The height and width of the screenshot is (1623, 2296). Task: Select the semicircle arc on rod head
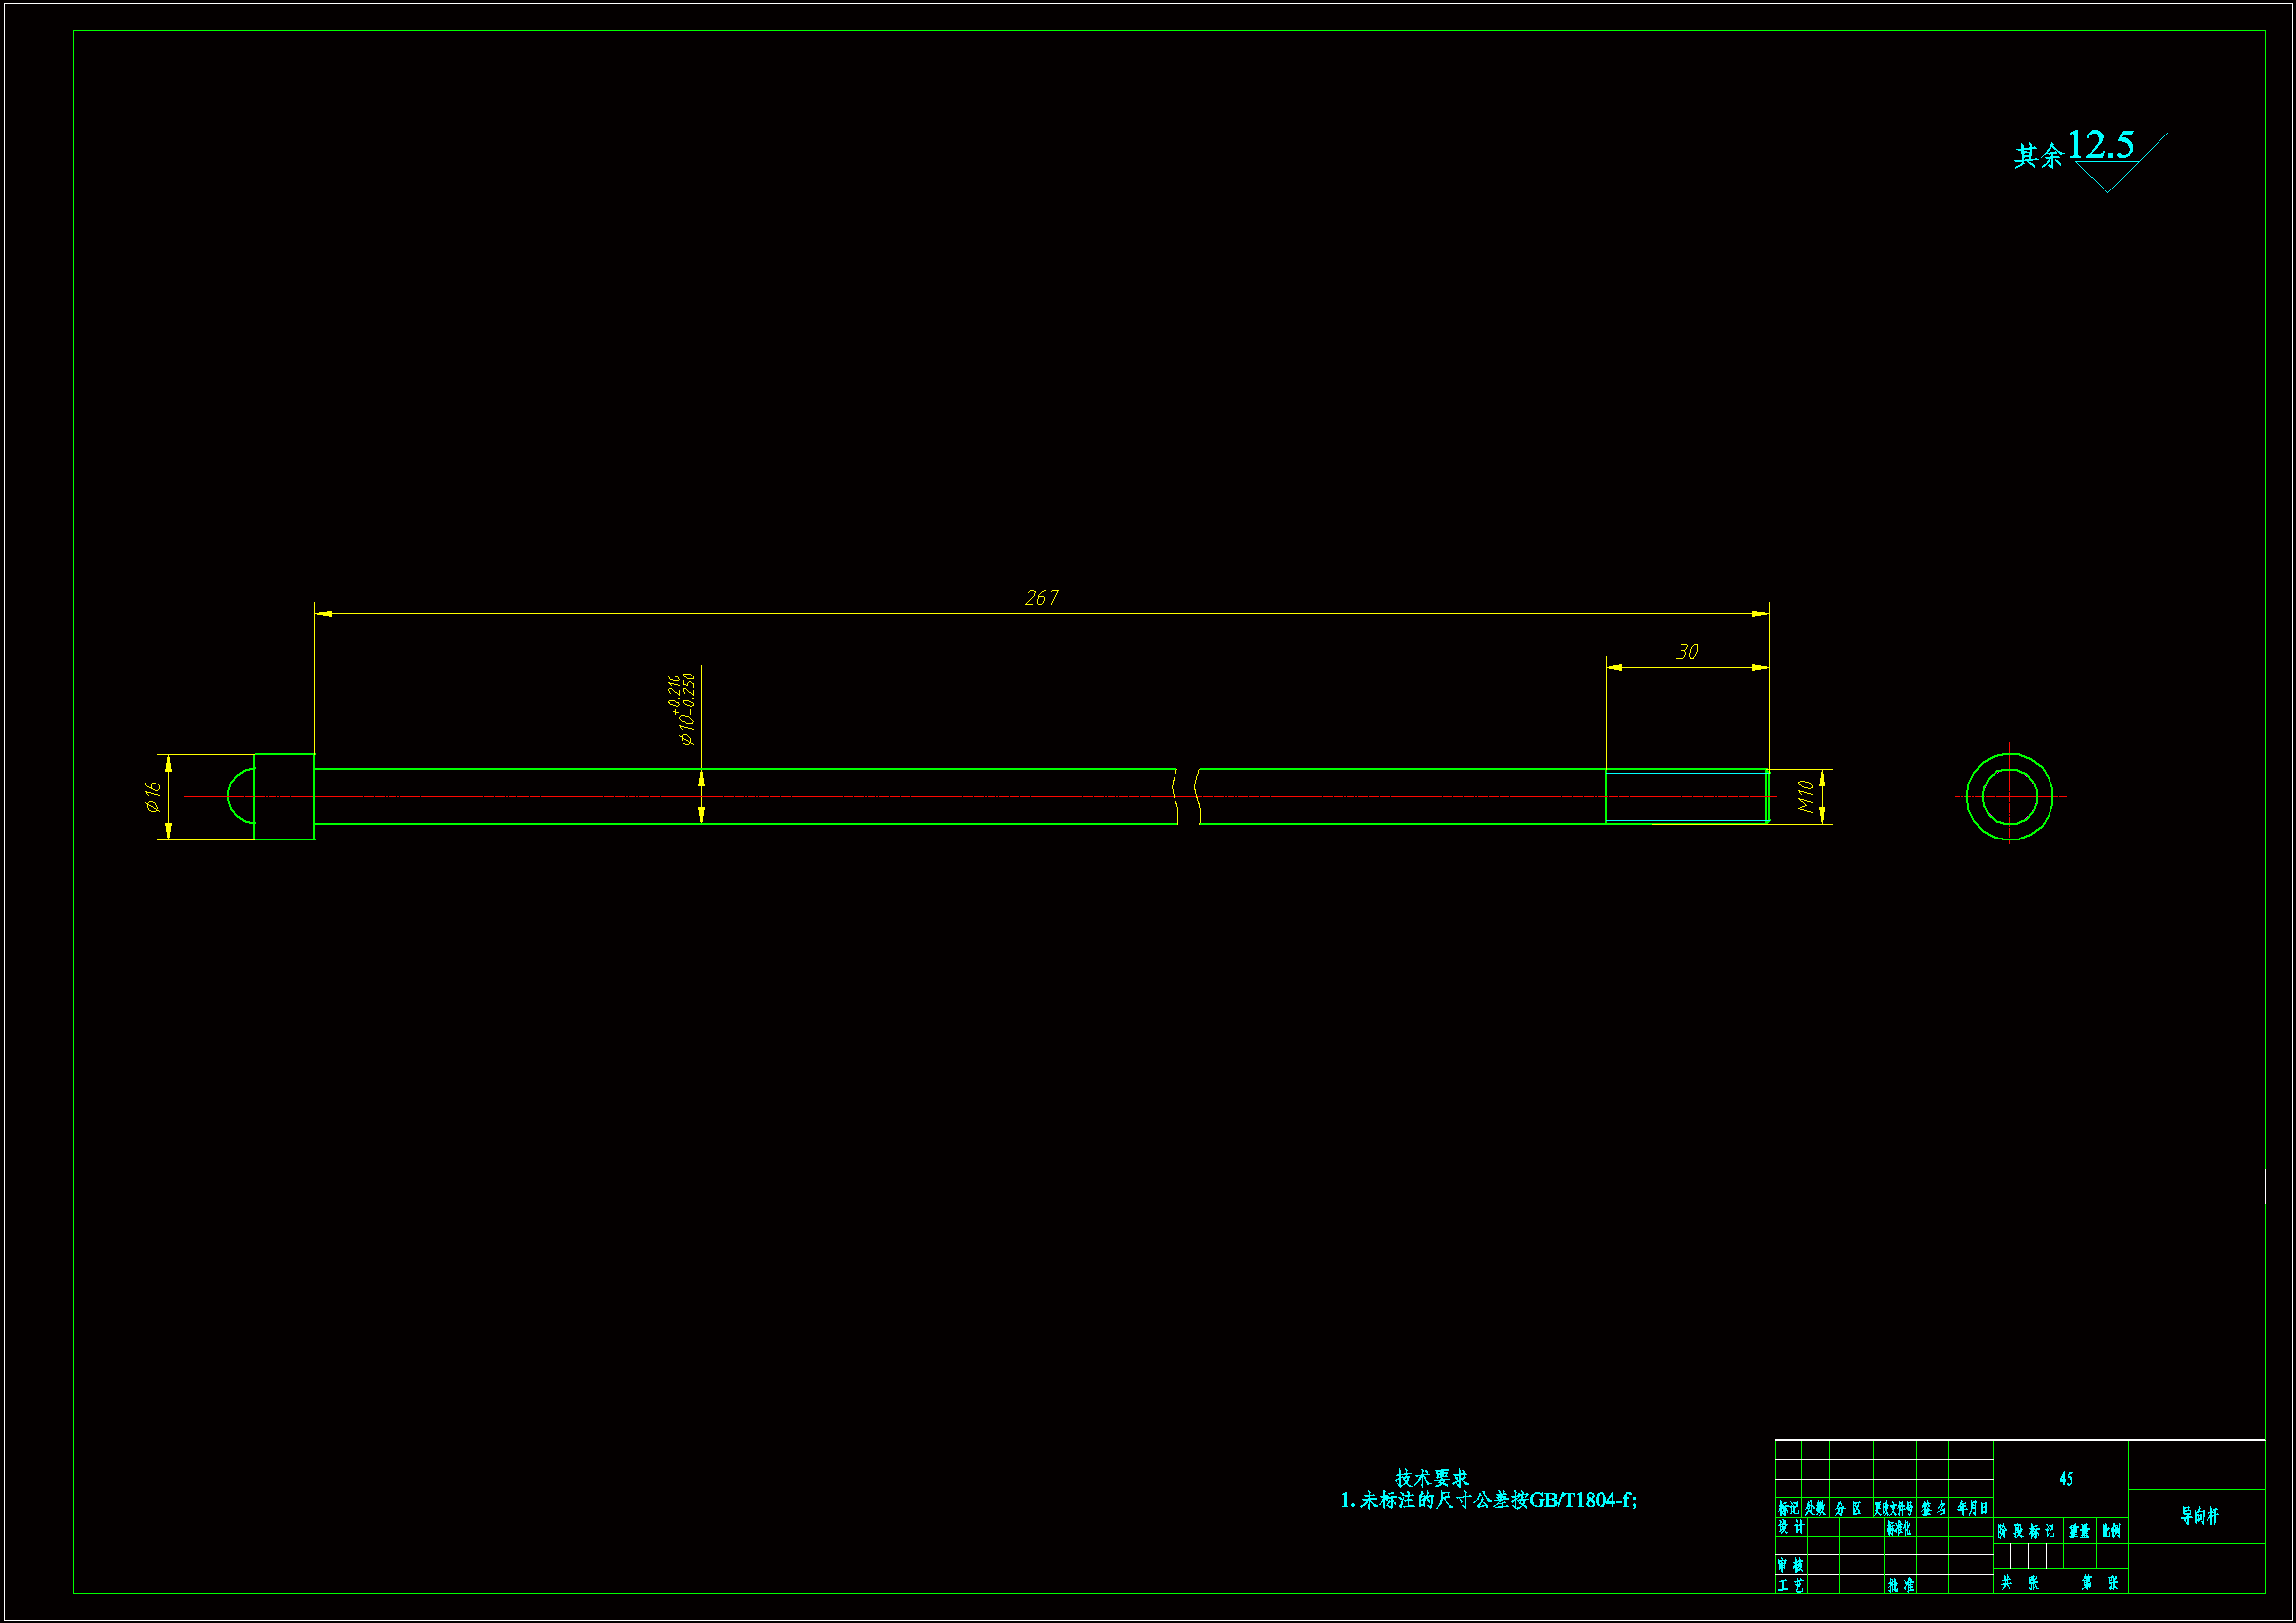pyautogui.click(x=231, y=796)
